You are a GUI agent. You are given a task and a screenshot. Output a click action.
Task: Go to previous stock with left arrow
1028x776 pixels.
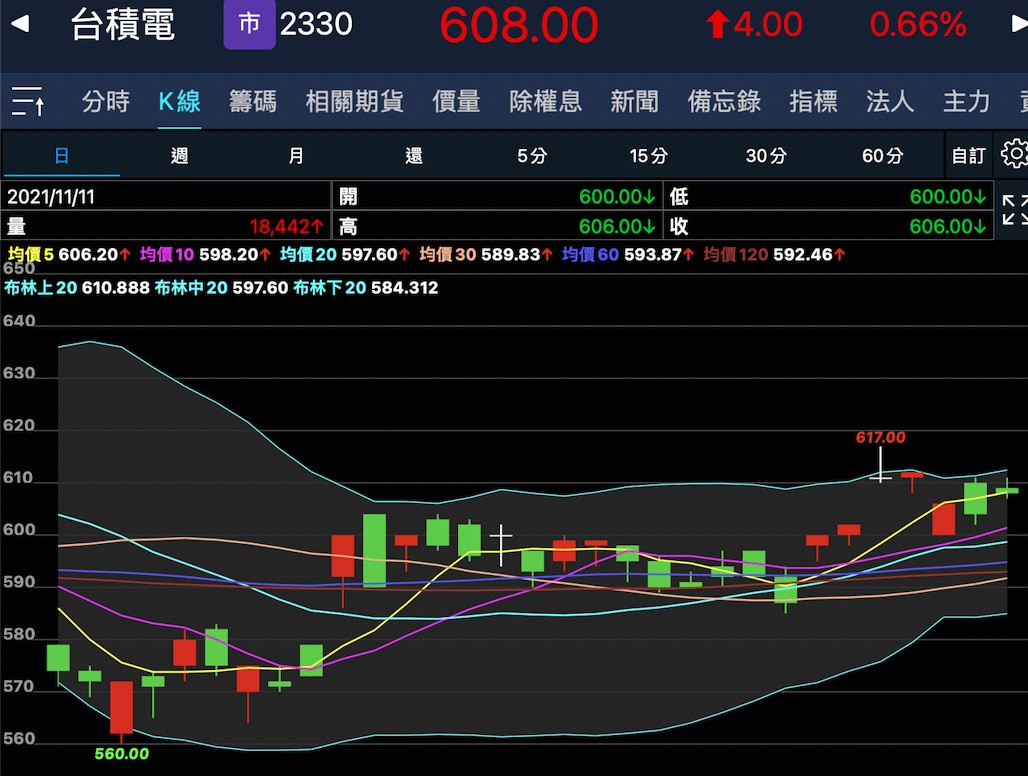[x=20, y=24]
